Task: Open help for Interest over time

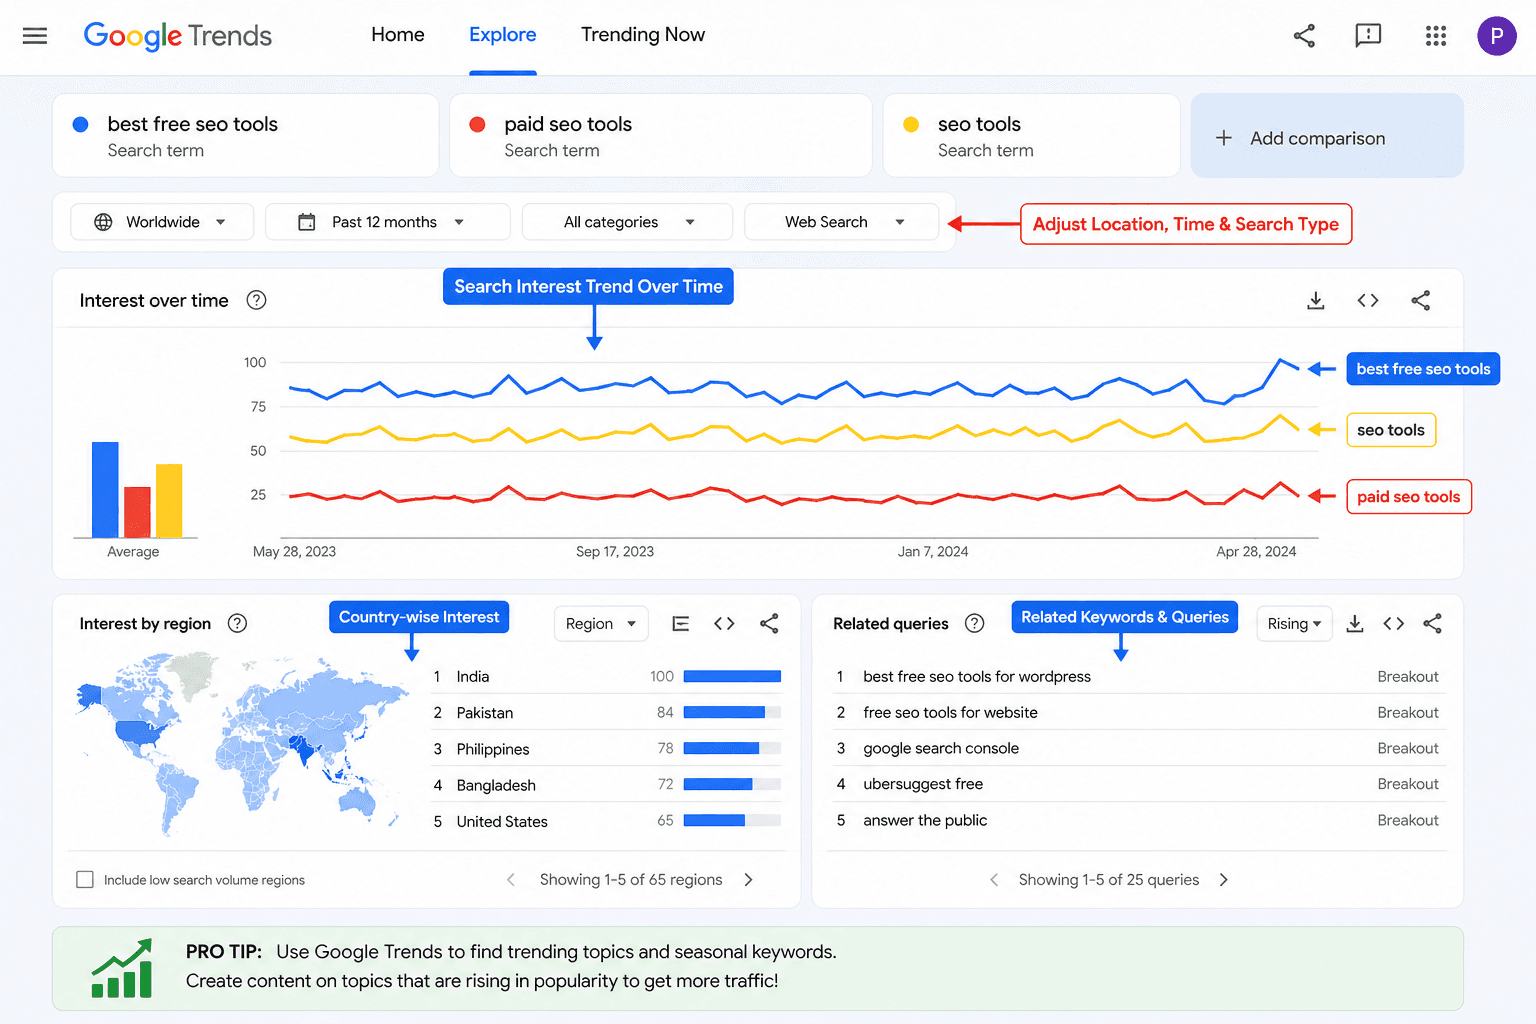Action: 256,300
